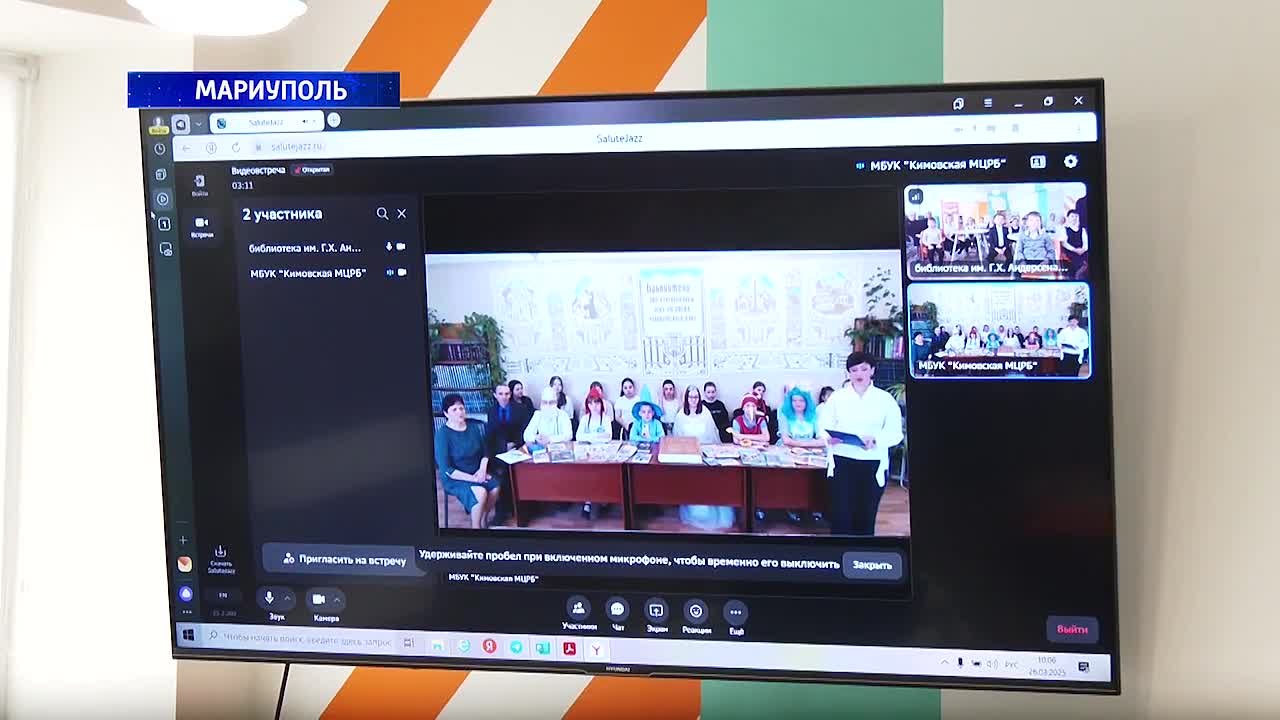This screenshot has height=720, width=1280.
Task: Open the browser tab list dropdown arrow
Action: coord(199,124)
